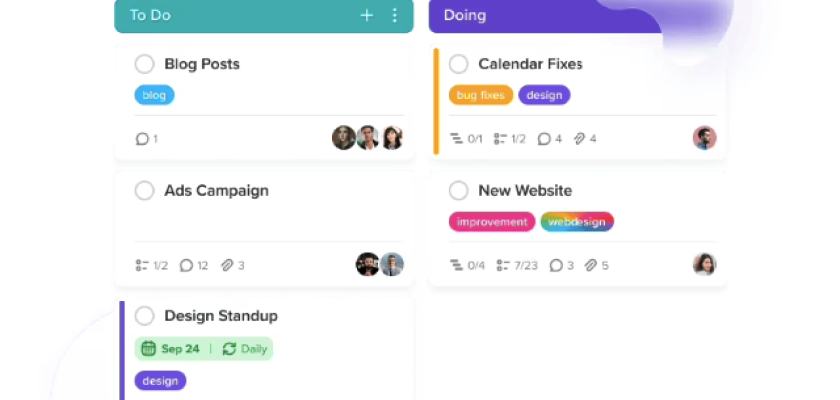Open comments icon on Ads Campaign card
Screen dimensions: 840x400
186,265
